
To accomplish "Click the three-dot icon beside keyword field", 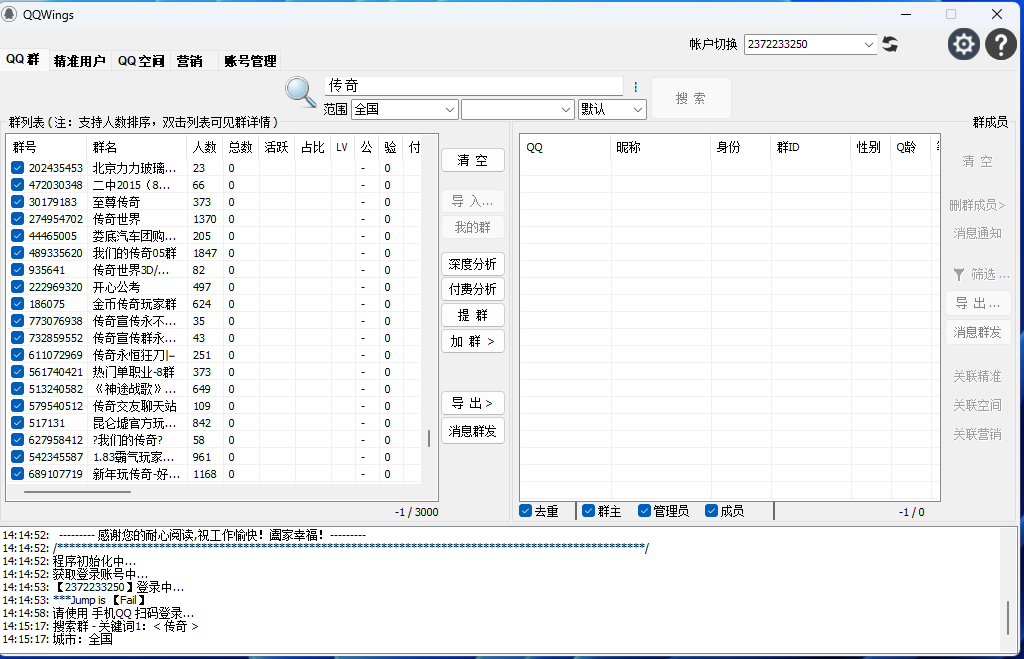I will (635, 87).
